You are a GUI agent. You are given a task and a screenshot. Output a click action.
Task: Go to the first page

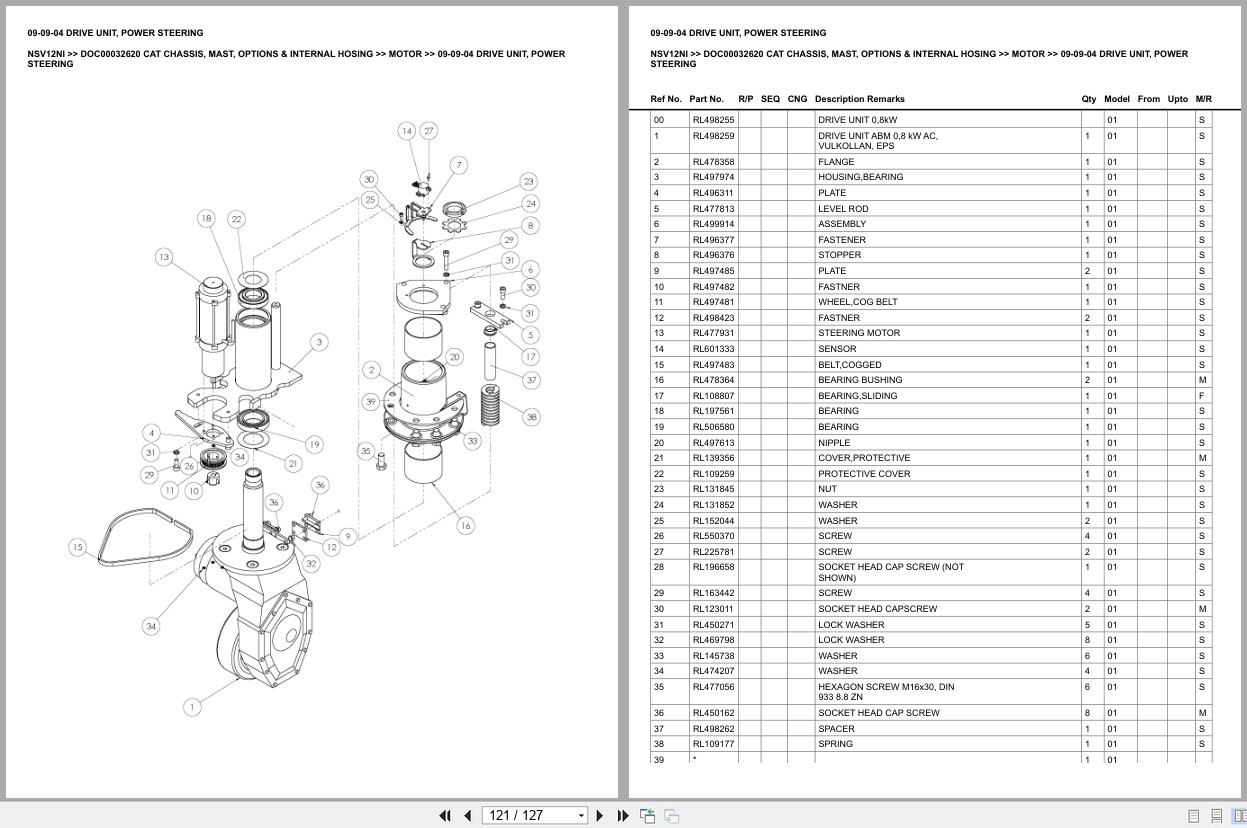click(x=445, y=815)
